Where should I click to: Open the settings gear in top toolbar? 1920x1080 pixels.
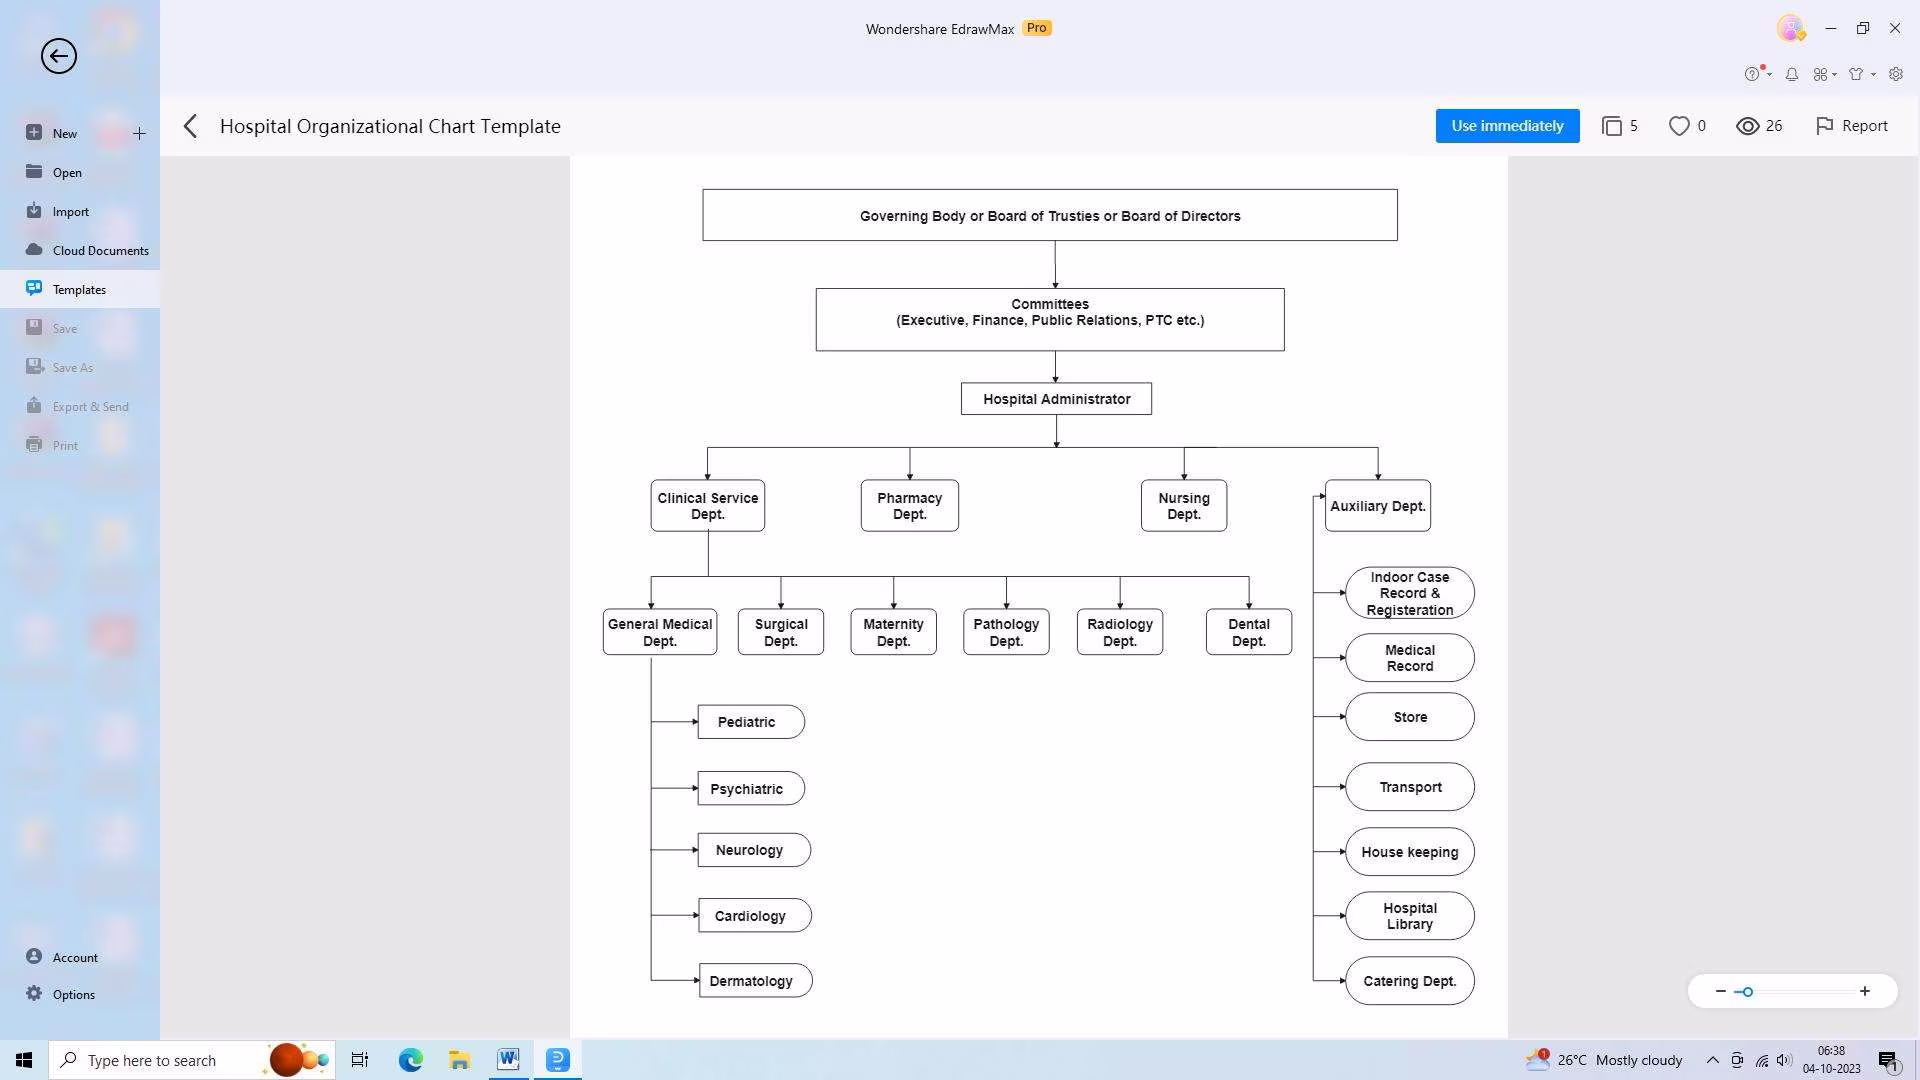(1895, 74)
